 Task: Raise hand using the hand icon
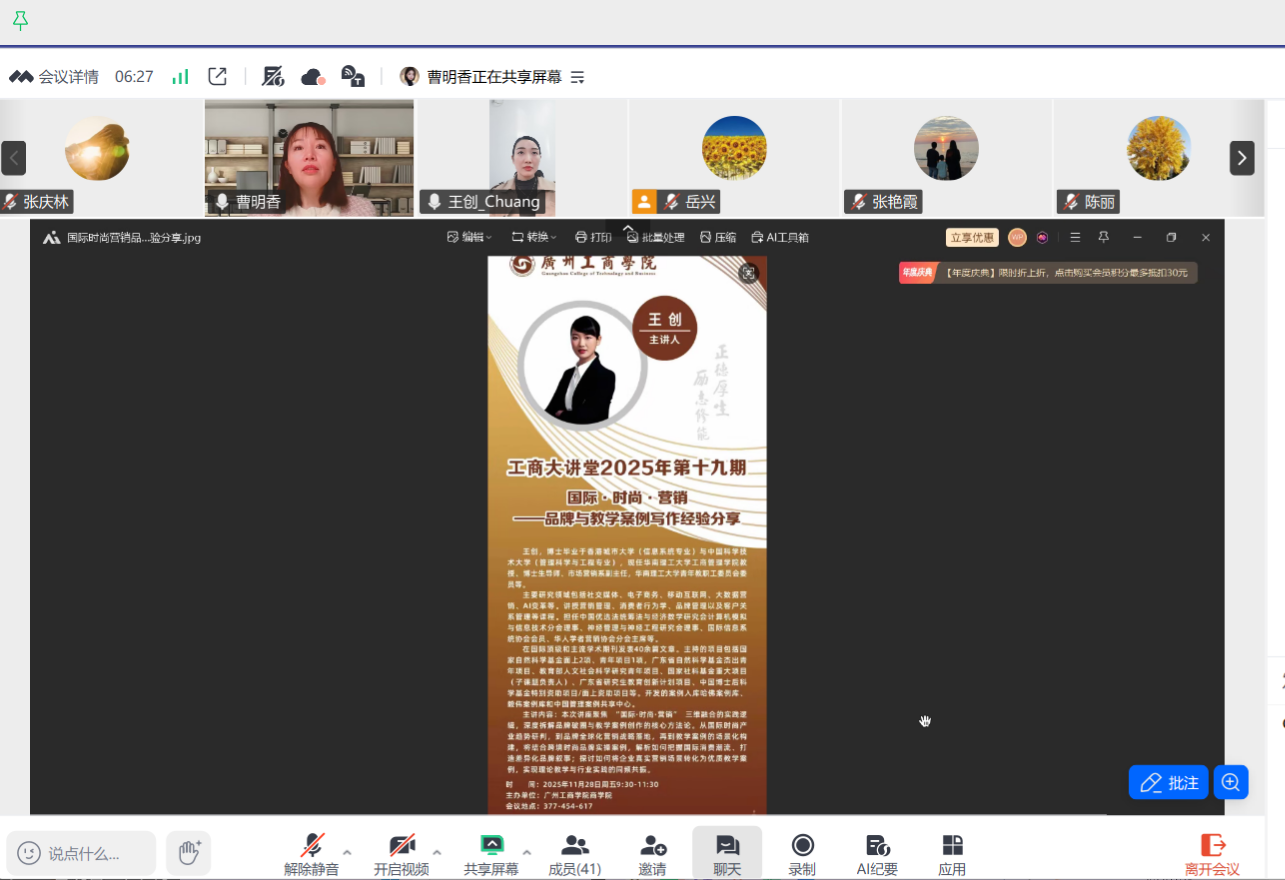[x=189, y=853]
